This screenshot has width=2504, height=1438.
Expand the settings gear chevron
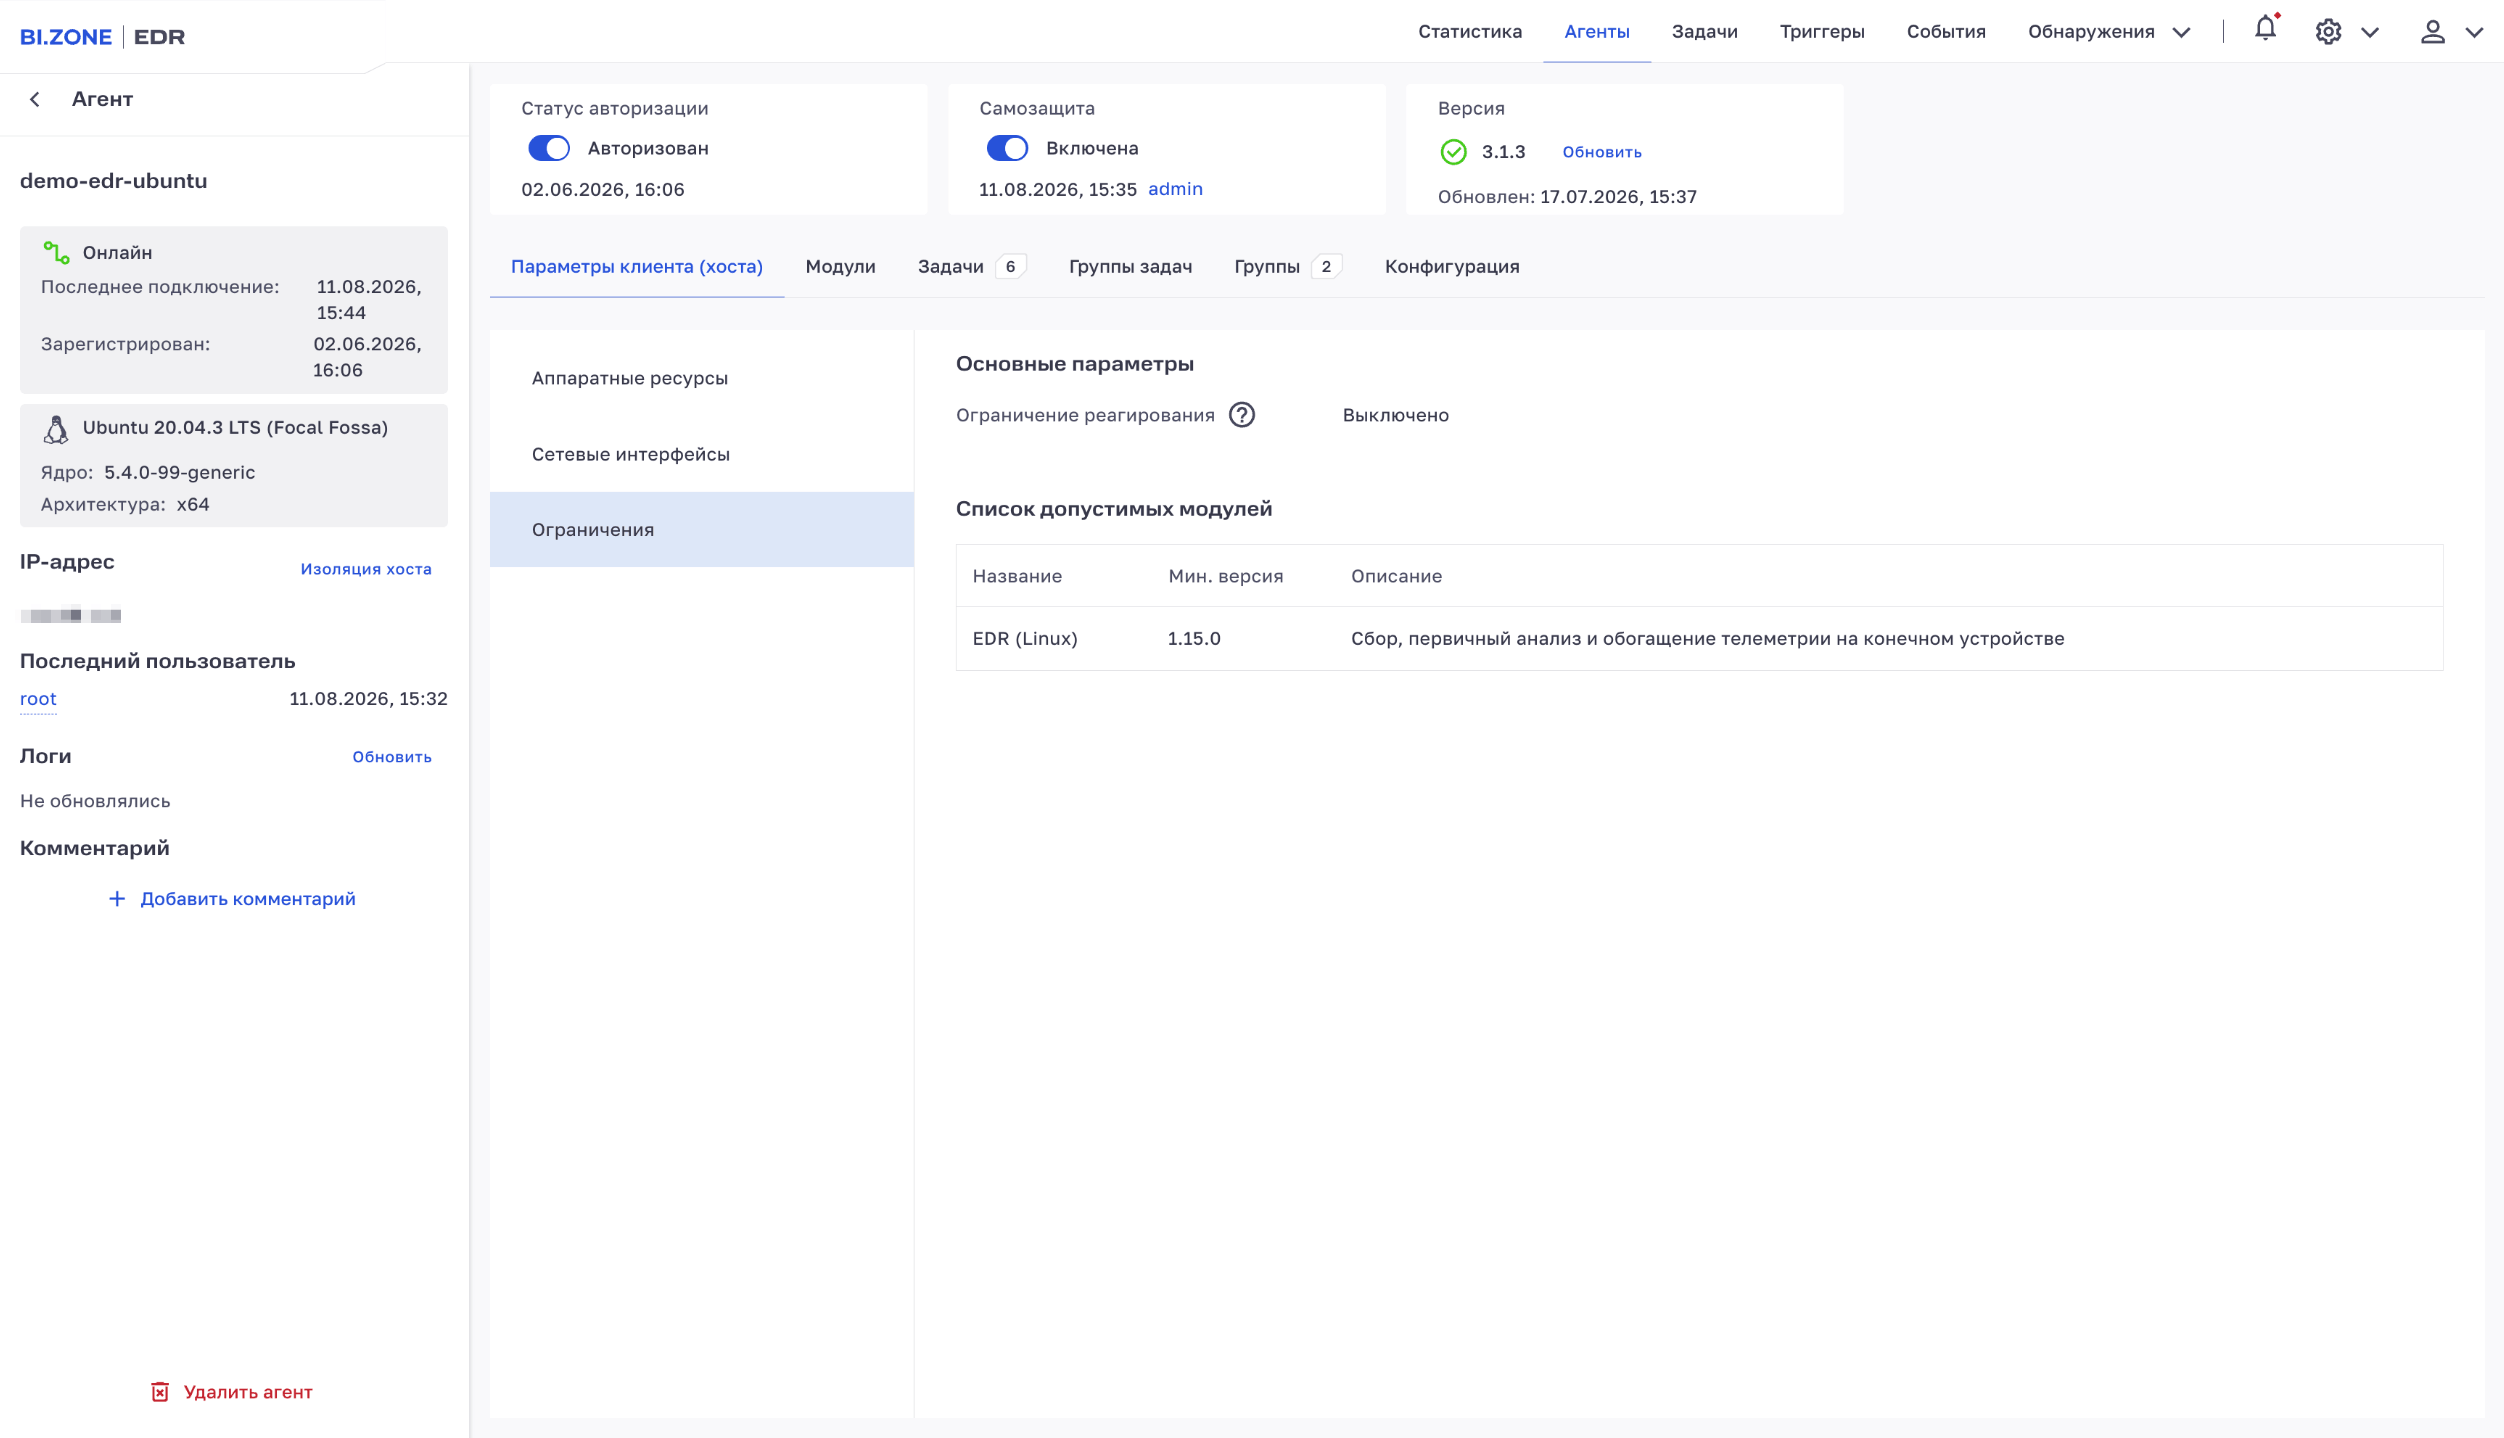point(2370,33)
